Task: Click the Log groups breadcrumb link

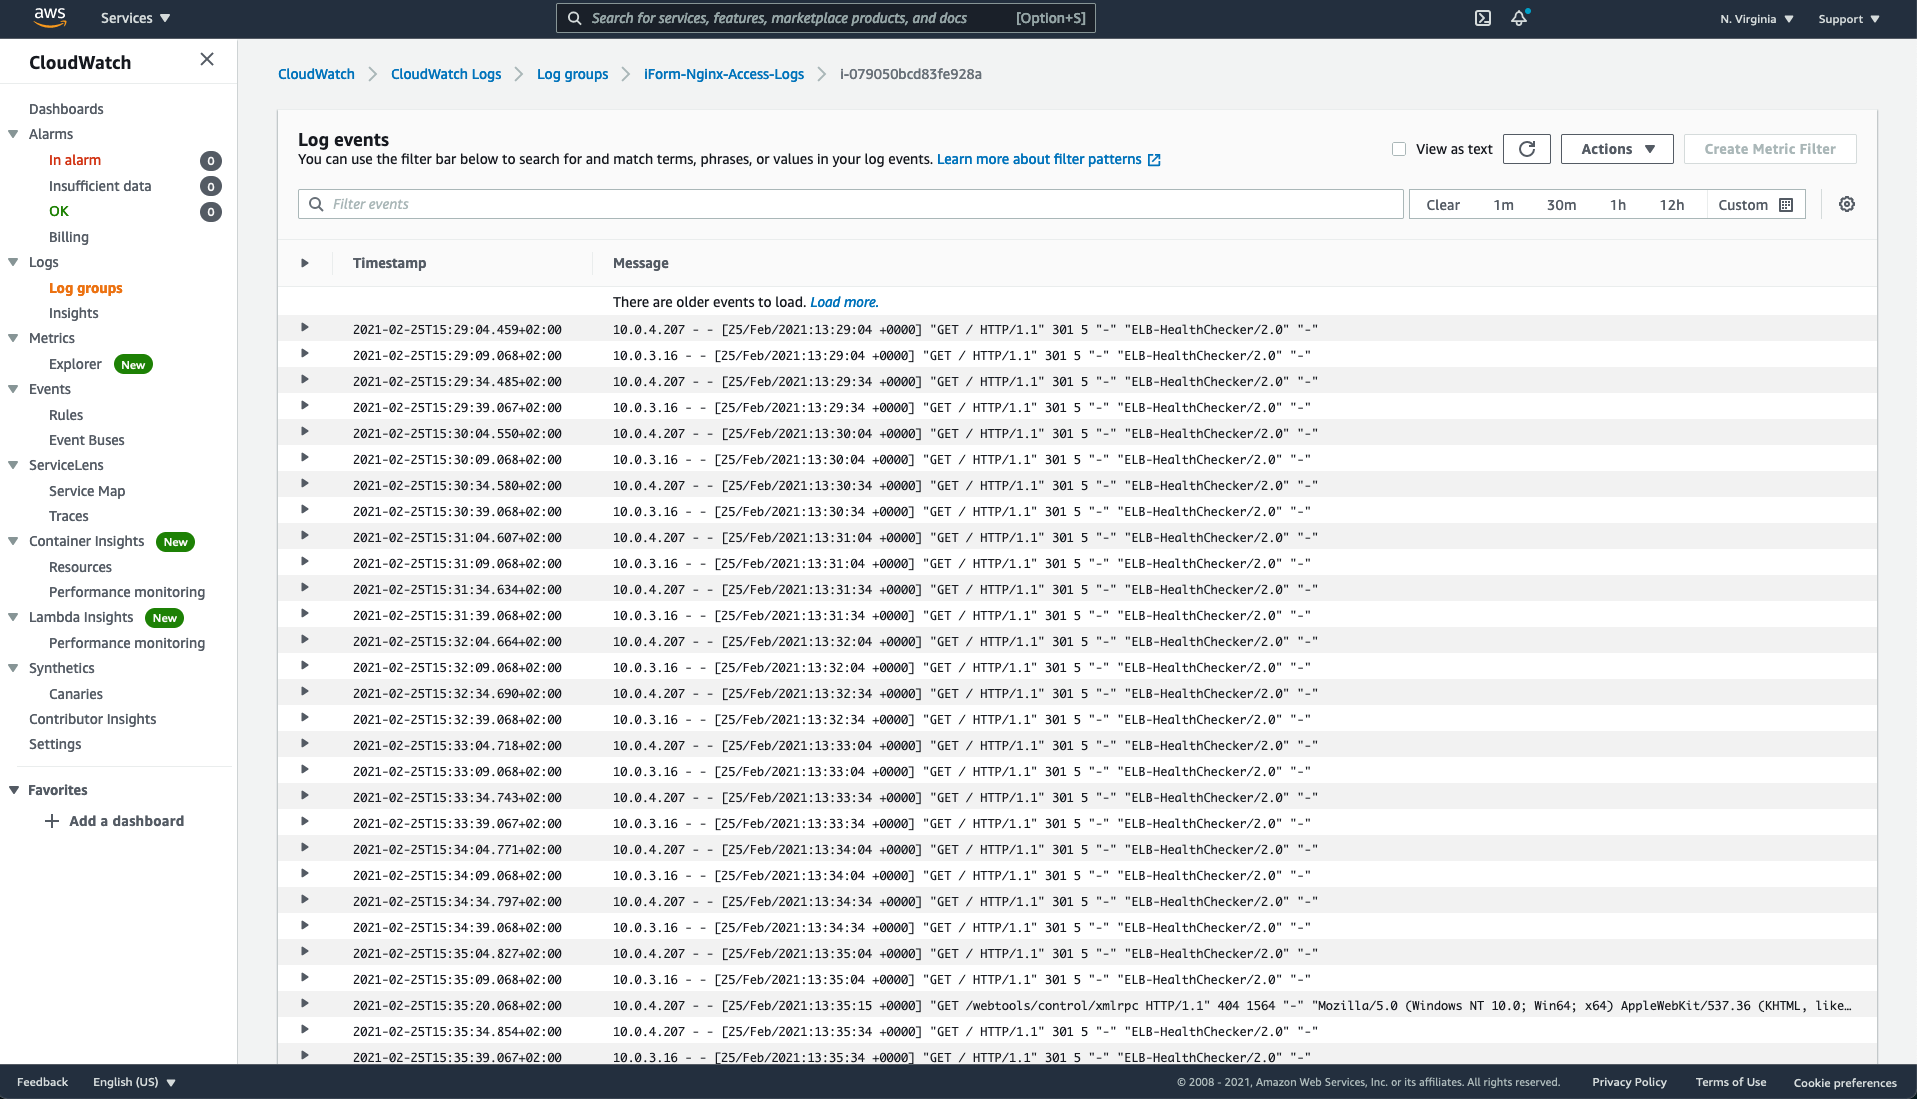Action: pos(572,74)
